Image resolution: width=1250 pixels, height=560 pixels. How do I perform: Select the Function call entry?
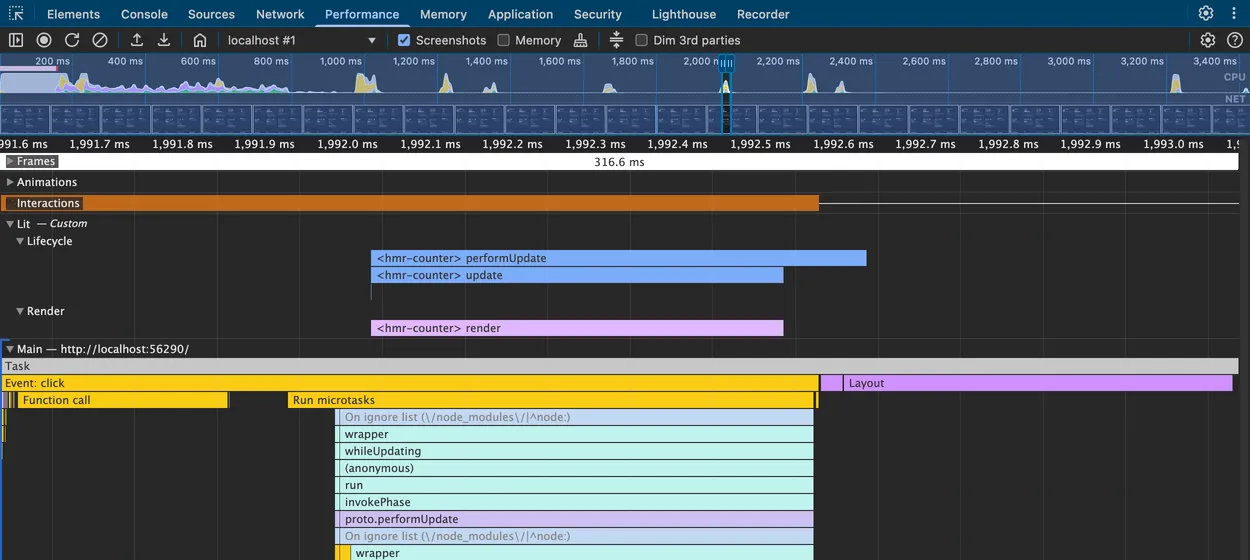click(x=123, y=400)
